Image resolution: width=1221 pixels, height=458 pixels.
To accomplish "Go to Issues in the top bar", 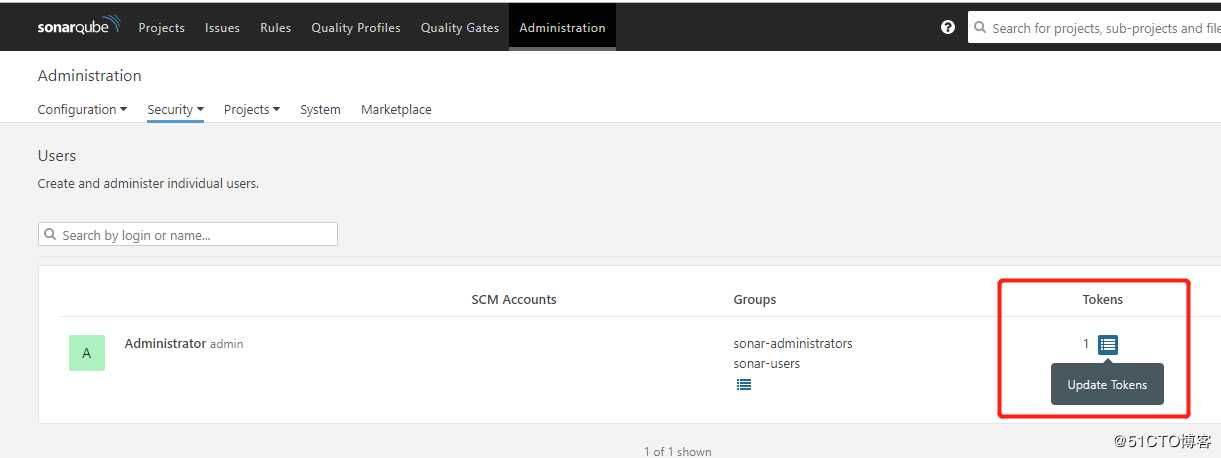I will [x=222, y=28].
